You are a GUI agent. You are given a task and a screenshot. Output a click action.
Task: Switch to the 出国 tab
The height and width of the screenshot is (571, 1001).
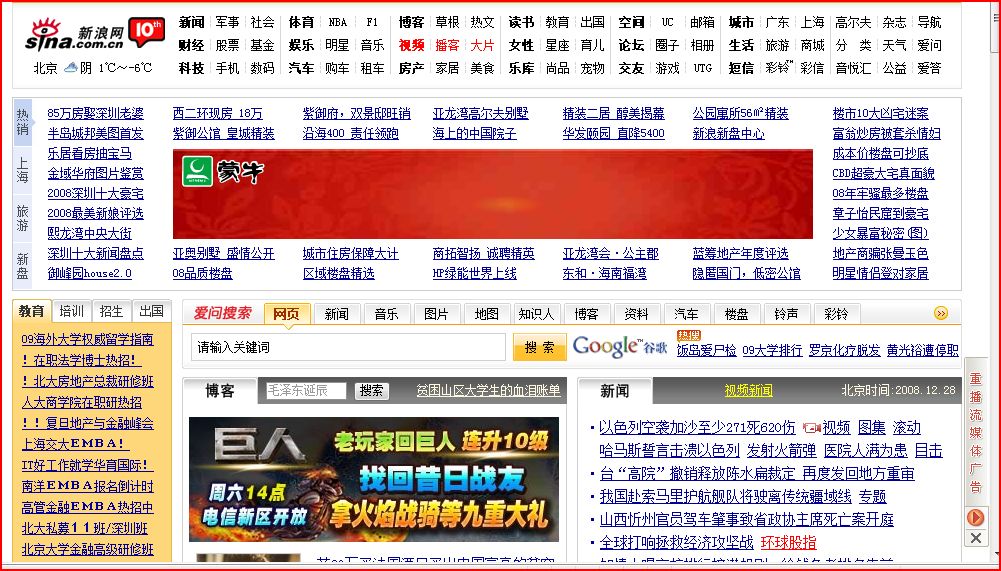[151, 311]
